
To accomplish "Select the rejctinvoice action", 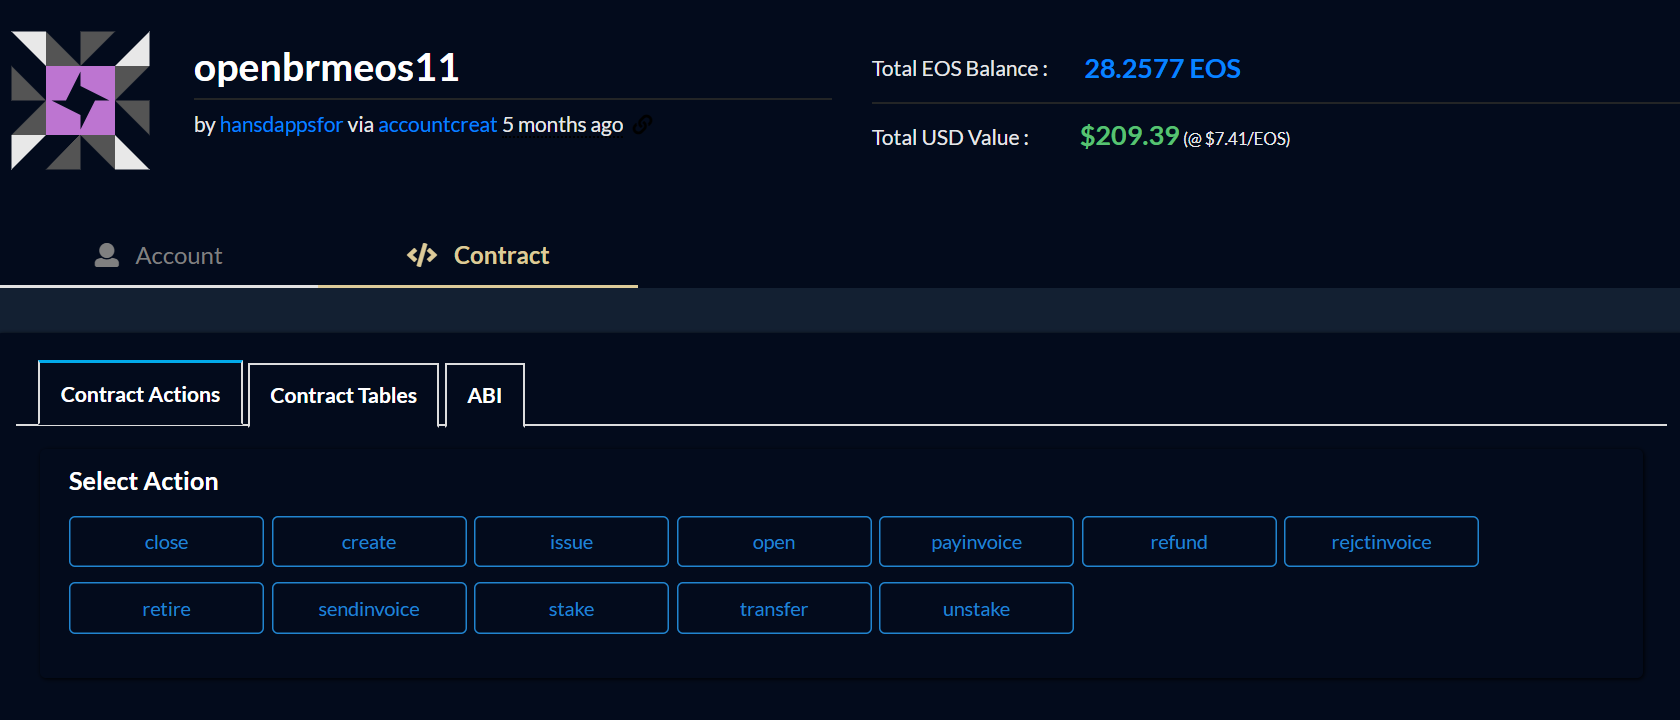I will (x=1381, y=542).
